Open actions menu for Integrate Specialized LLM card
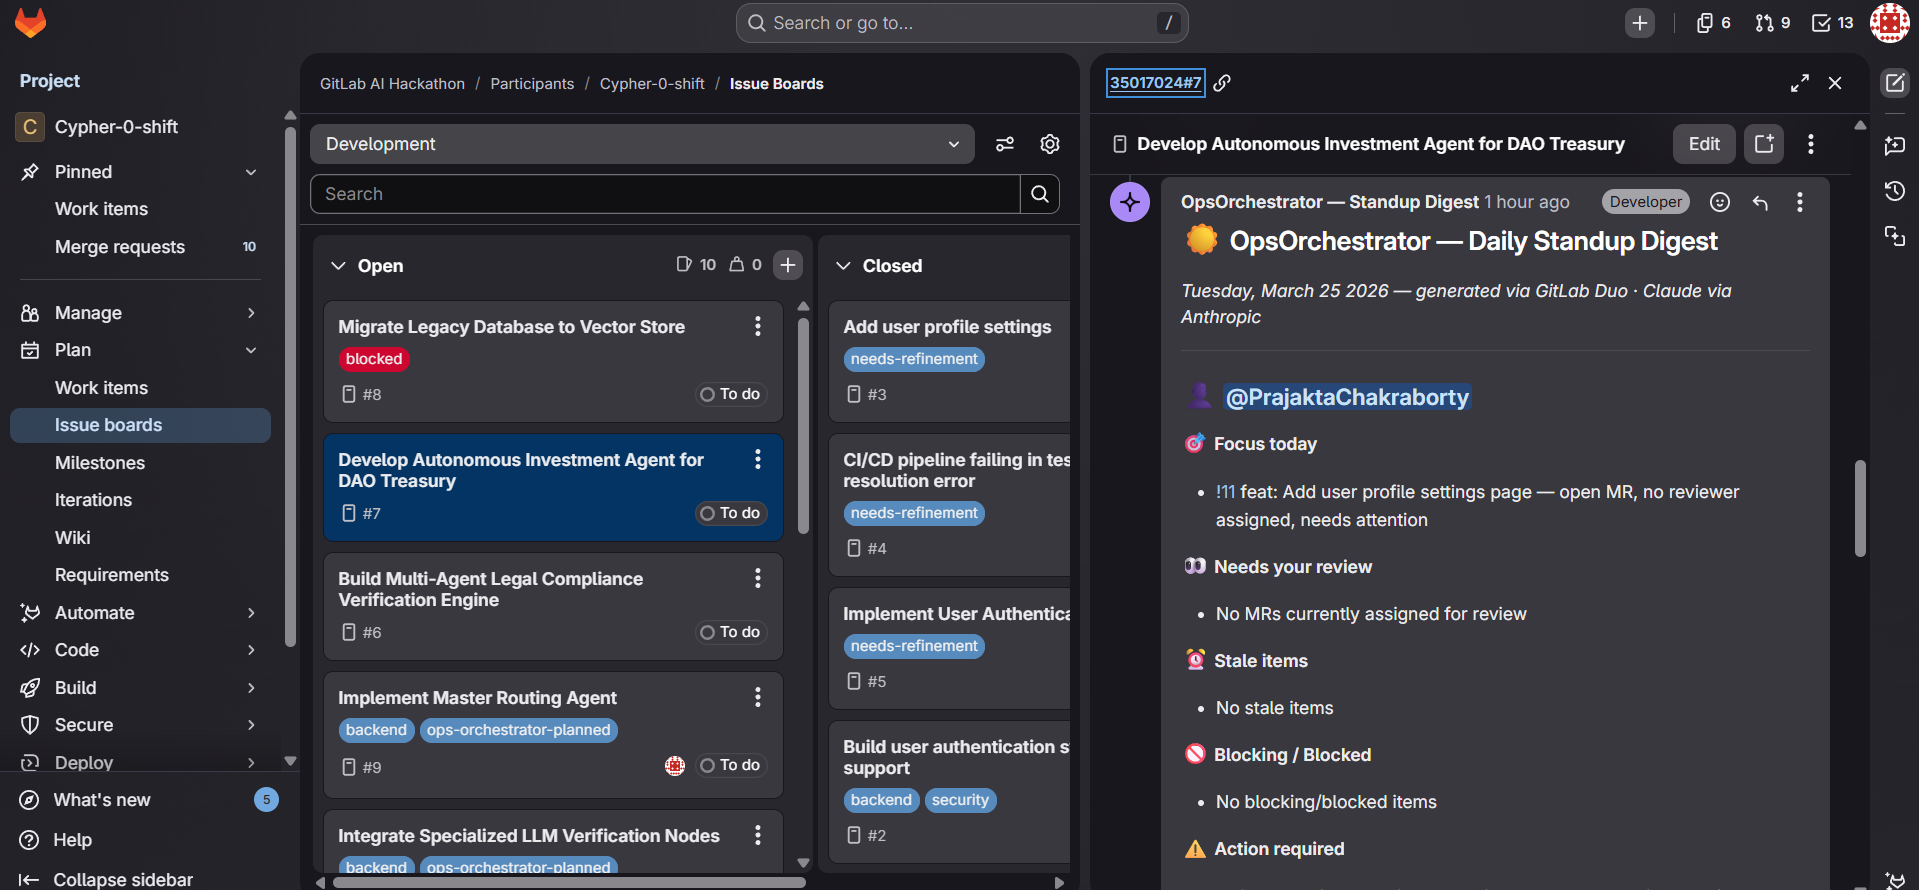Screen dimensions: 1919x890 point(758,835)
